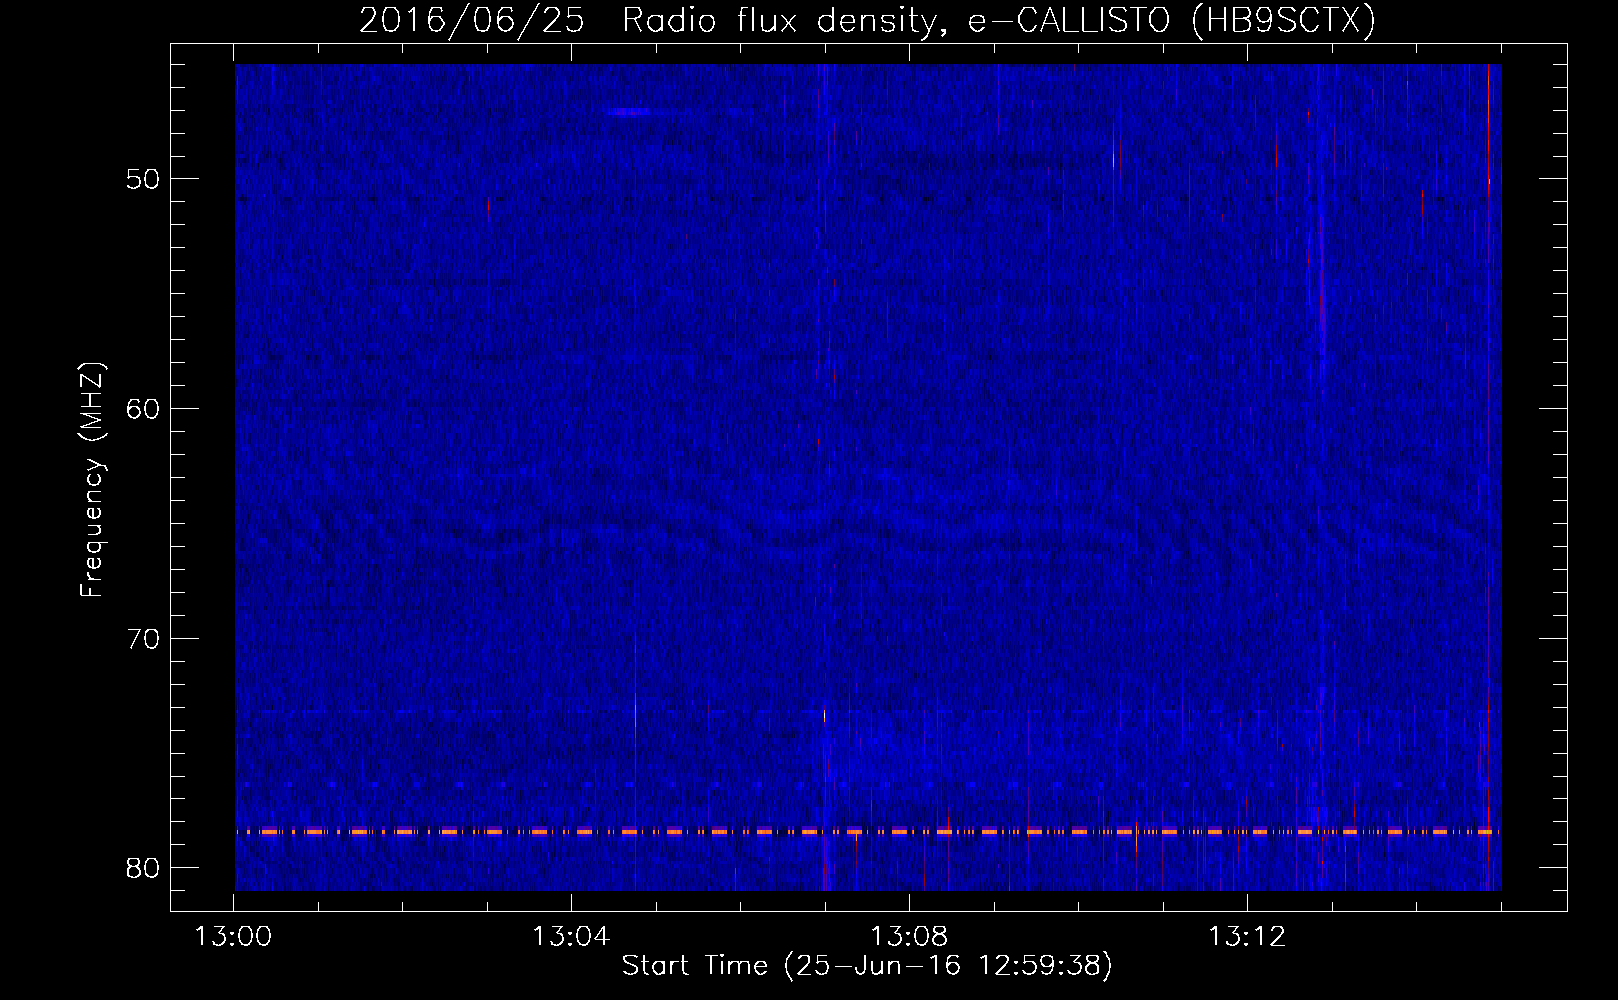Click the 60 frequency tick label

[144, 409]
